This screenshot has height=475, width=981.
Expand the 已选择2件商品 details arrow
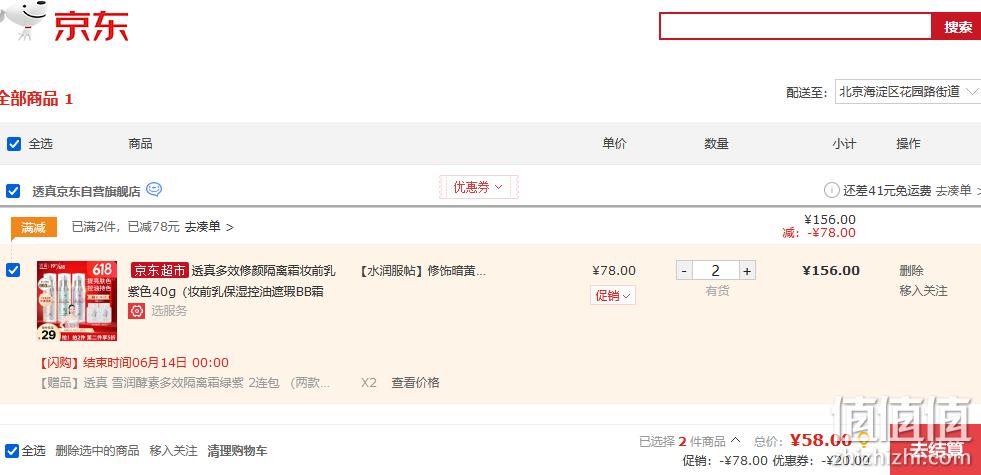pos(736,441)
